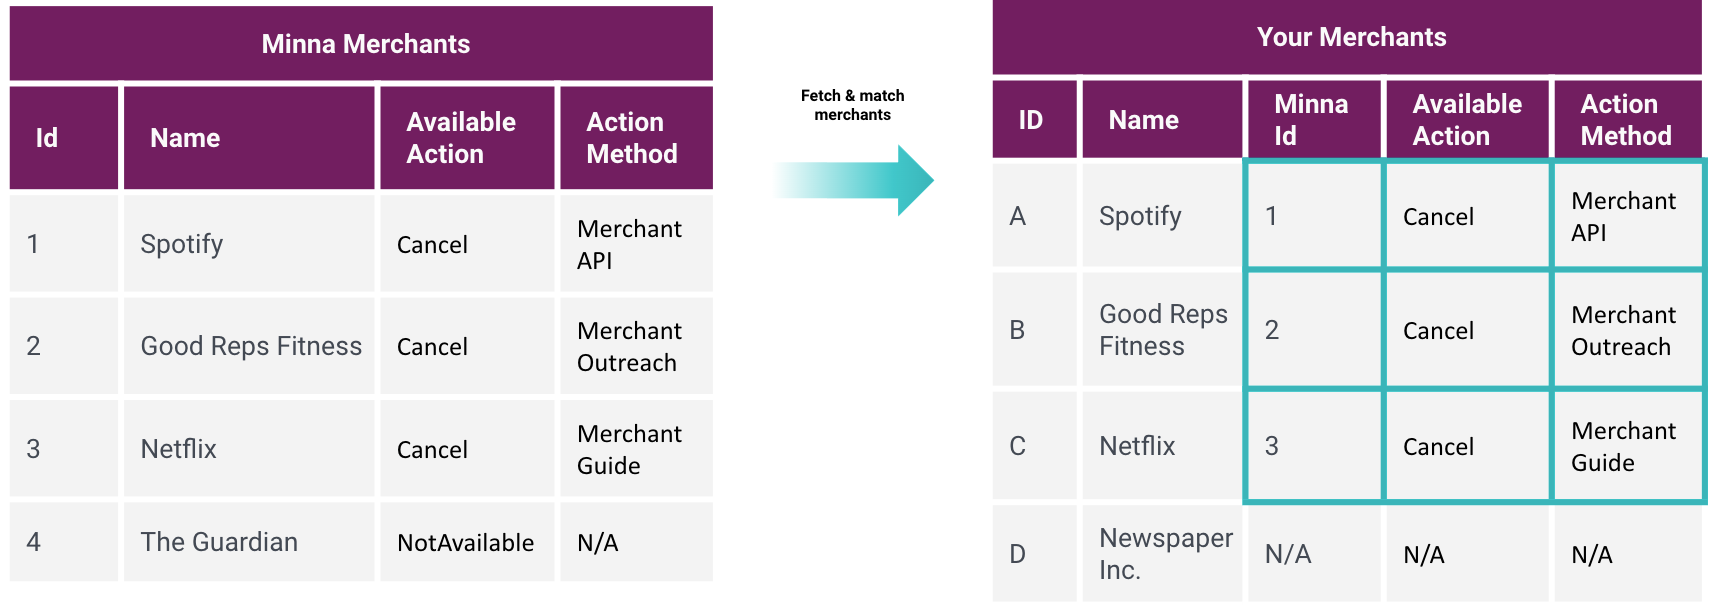
Task: Click highlighted Cancel cell for Spotify row
Action: coord(1438,217)
